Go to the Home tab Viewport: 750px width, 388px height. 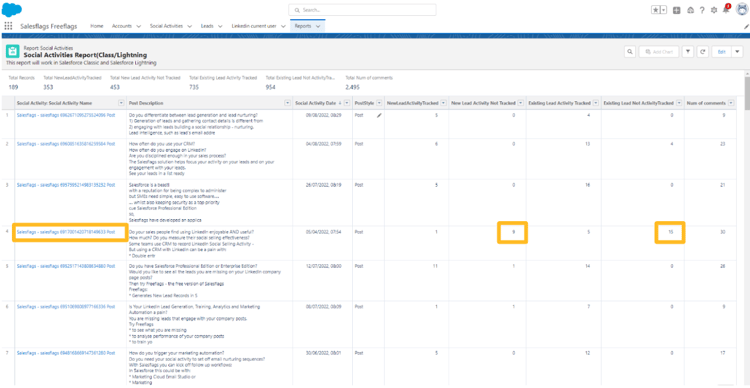coord(97,26)
